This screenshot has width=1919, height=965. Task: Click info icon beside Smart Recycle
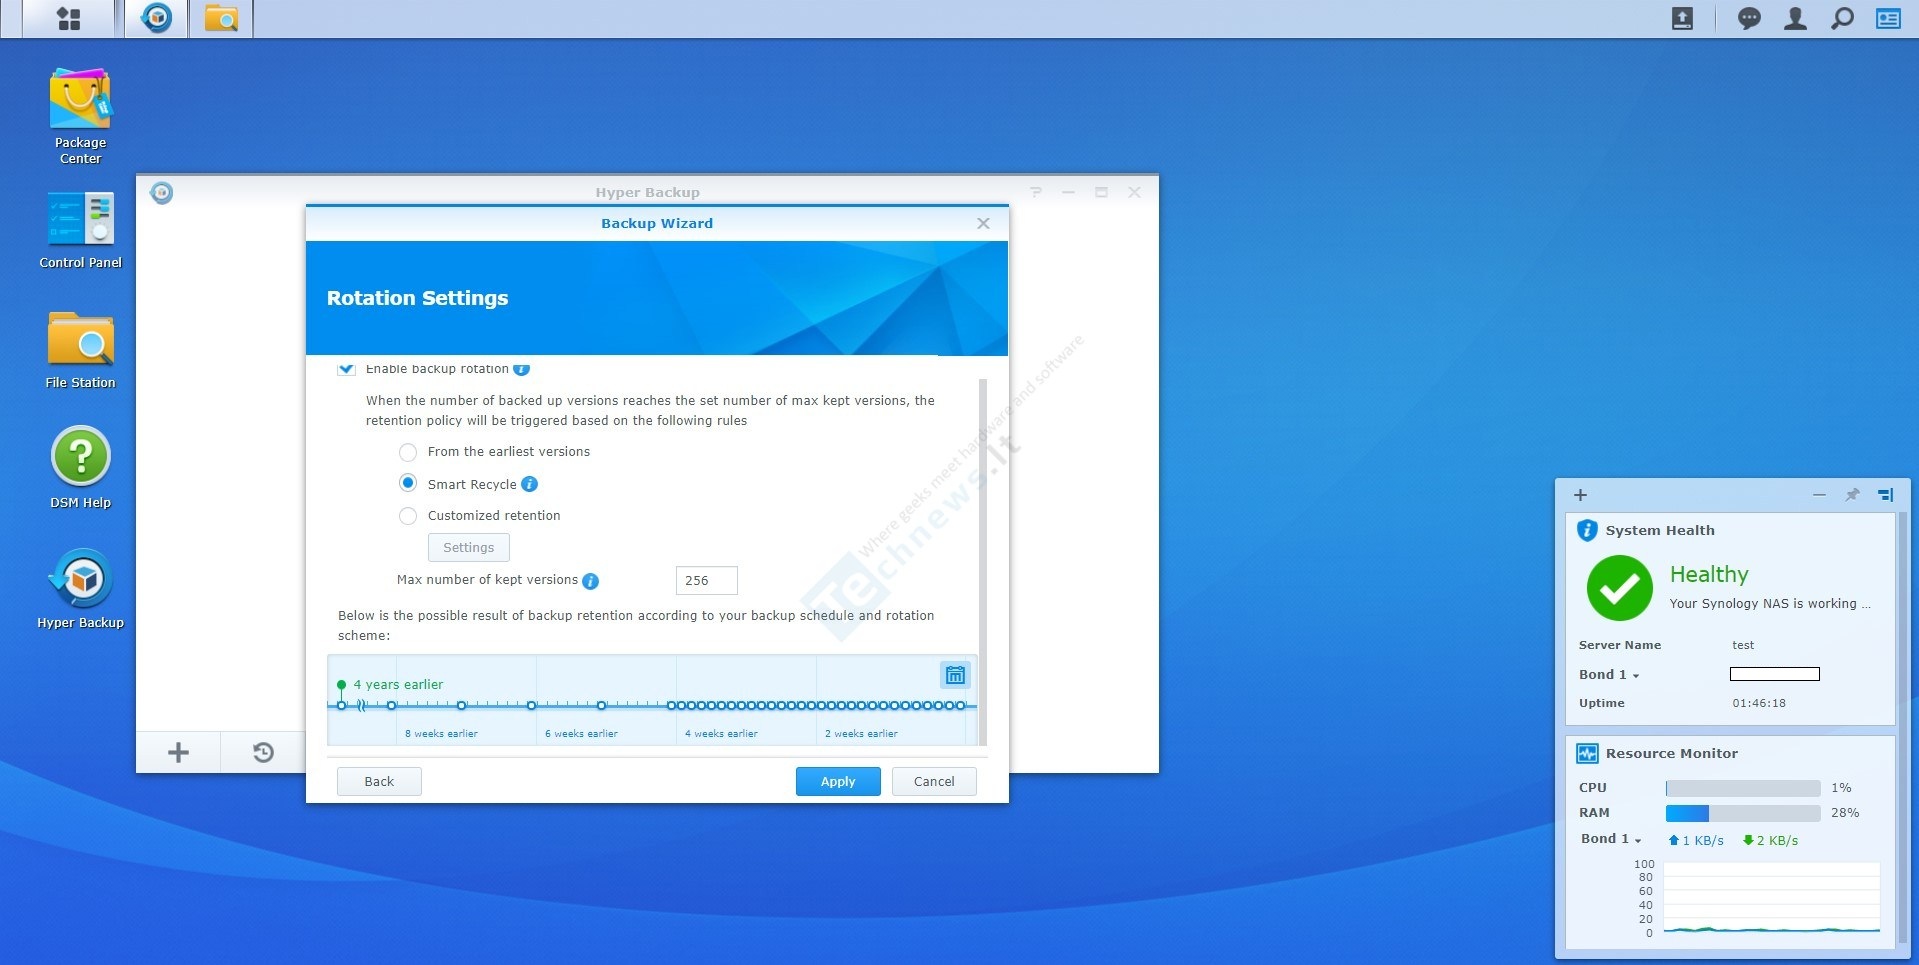530,484
